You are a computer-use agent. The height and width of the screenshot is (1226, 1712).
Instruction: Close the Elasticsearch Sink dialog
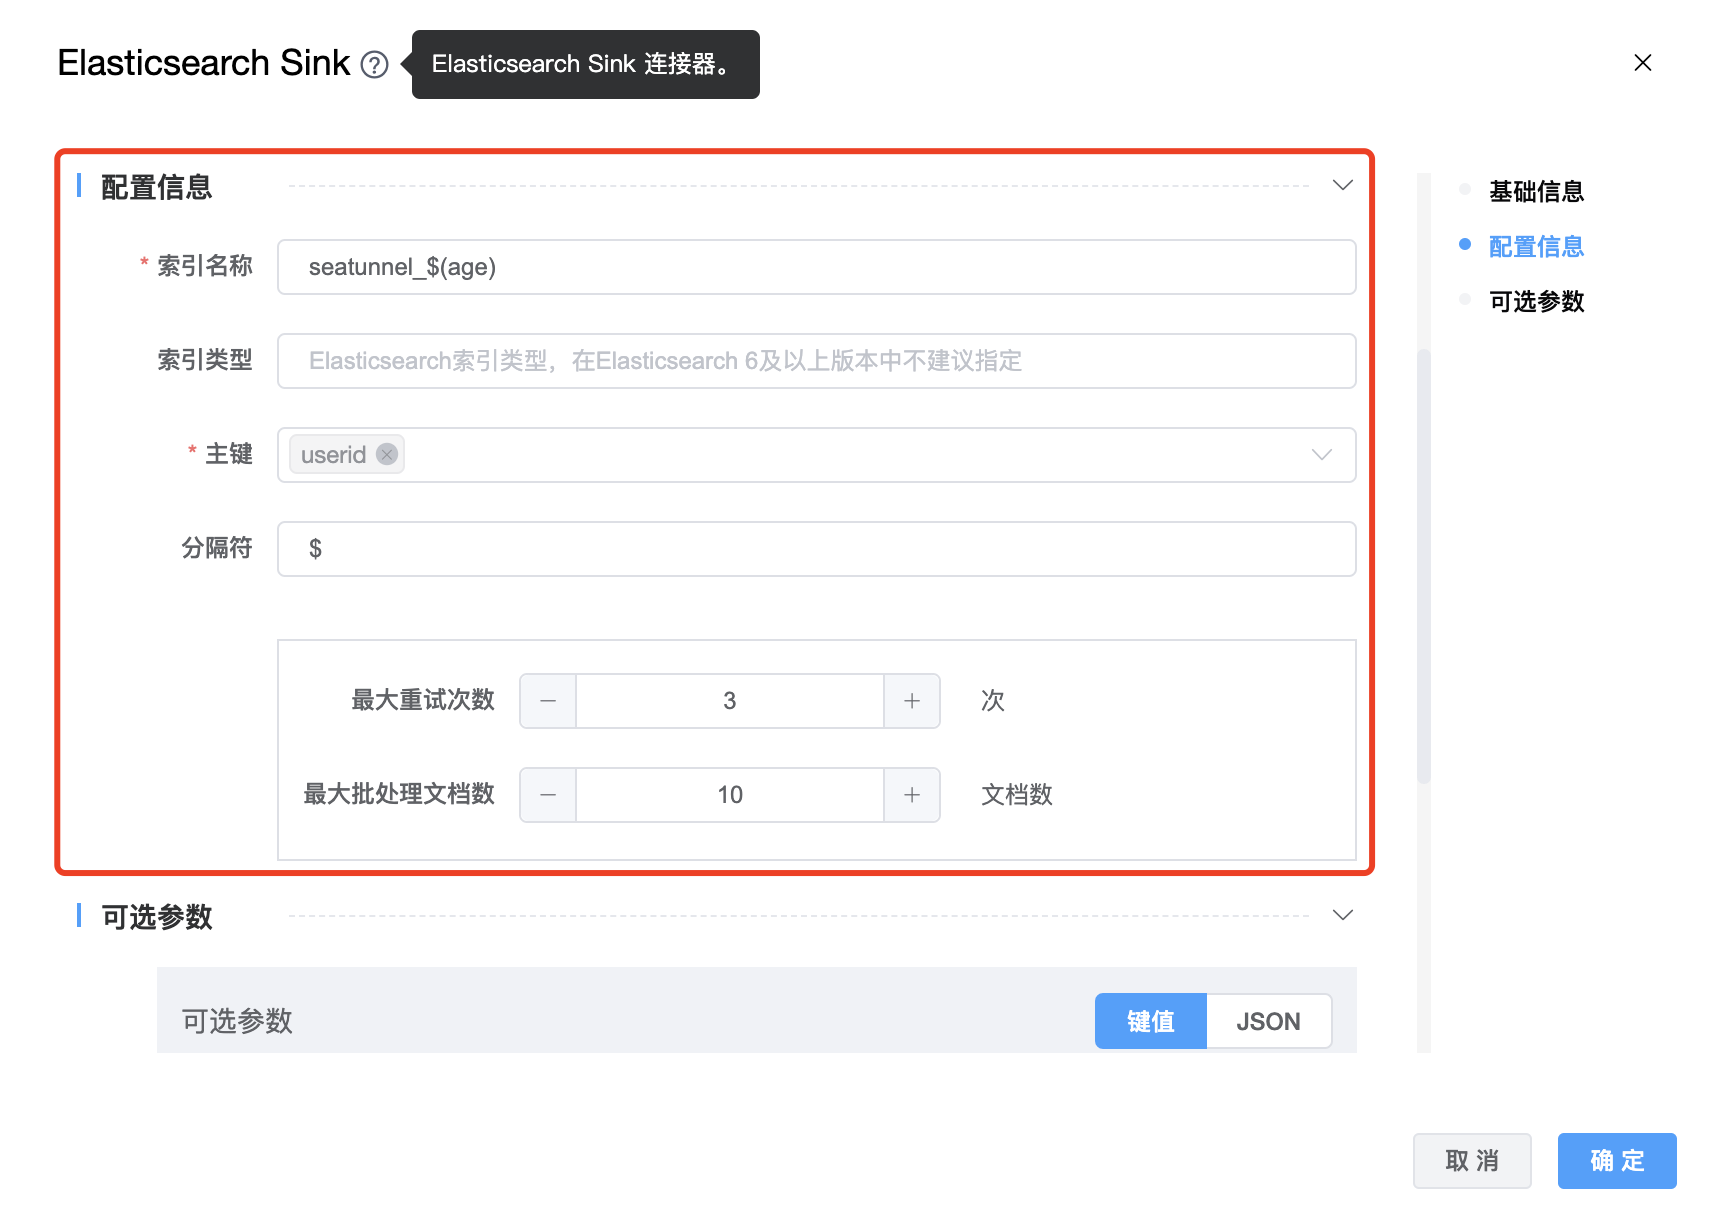pos(1642,63)
